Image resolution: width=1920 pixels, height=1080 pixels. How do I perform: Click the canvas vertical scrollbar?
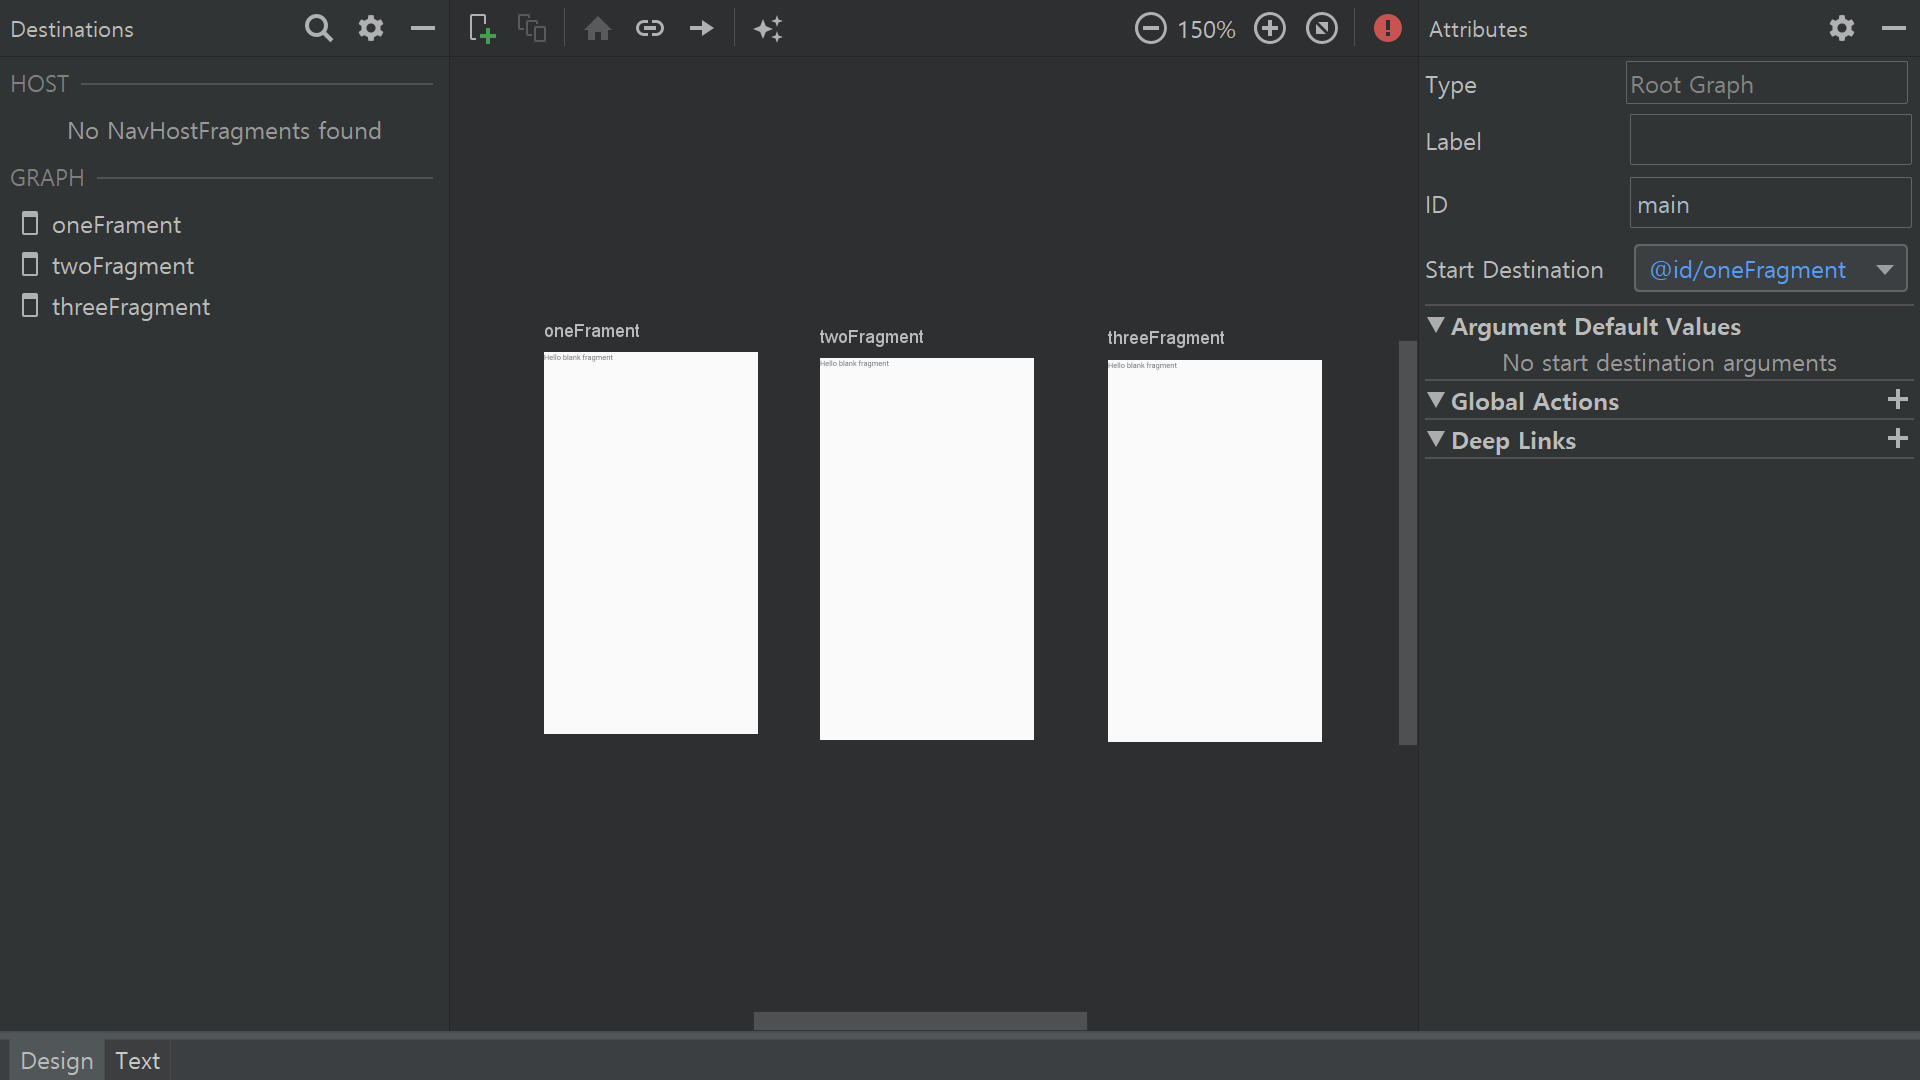click(x=1407, y=543)
